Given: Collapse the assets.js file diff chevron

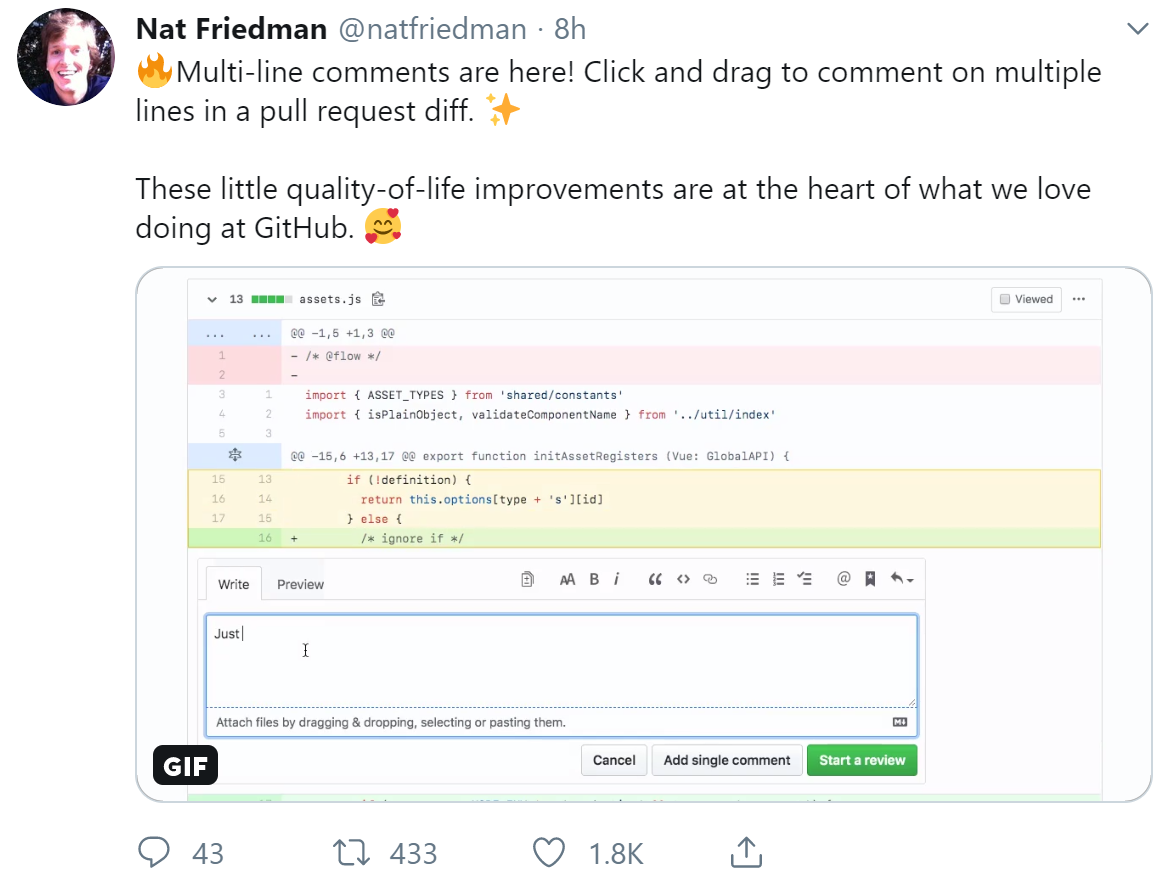Looking at the screenshot, I should [x=212, y=299].
